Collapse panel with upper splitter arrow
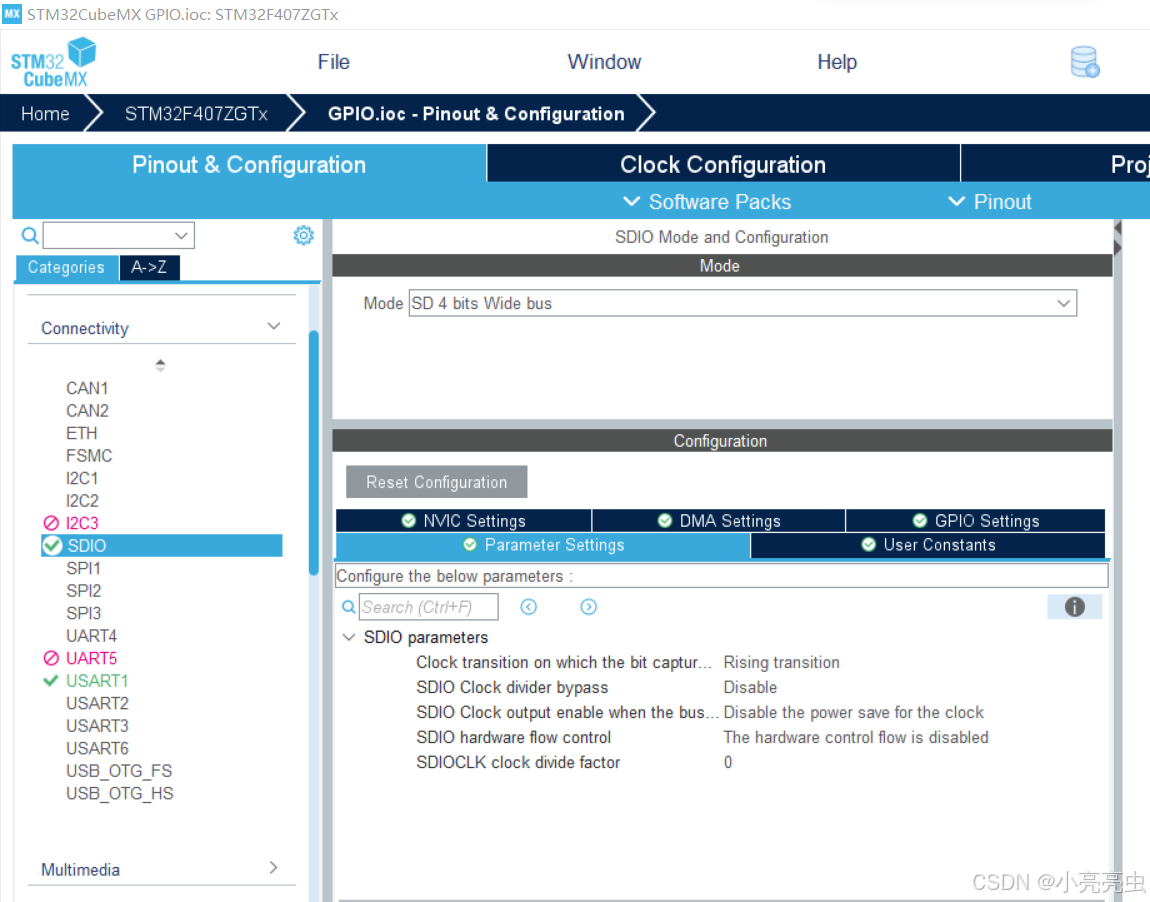1150x902 pixels. click(x=1117, y=229)
